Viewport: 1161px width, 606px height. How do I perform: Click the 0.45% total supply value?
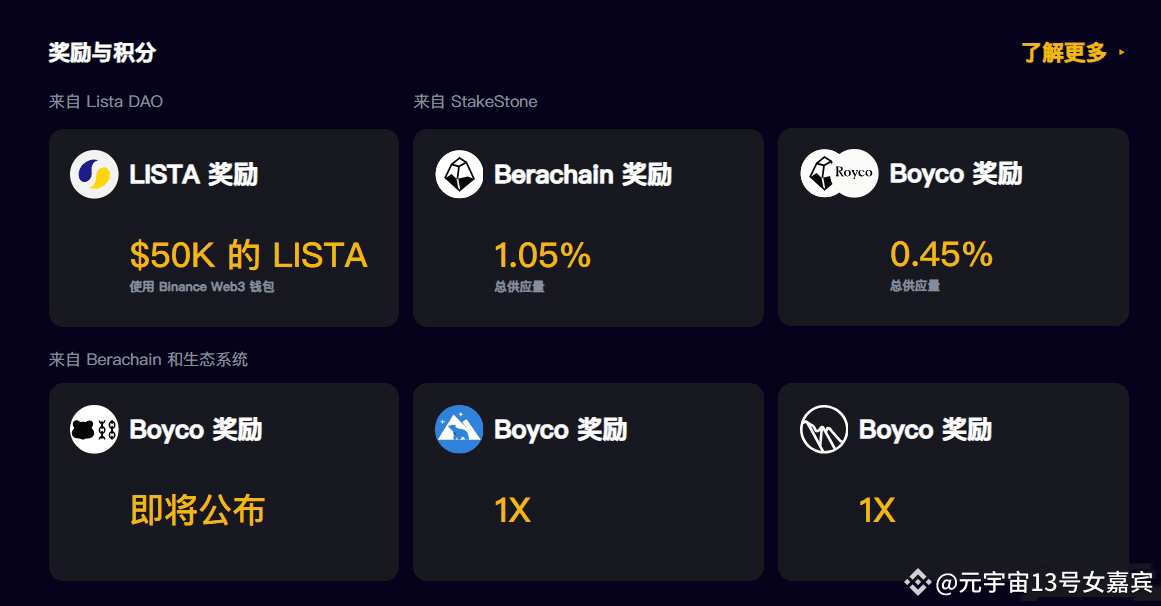pos(941,254)
